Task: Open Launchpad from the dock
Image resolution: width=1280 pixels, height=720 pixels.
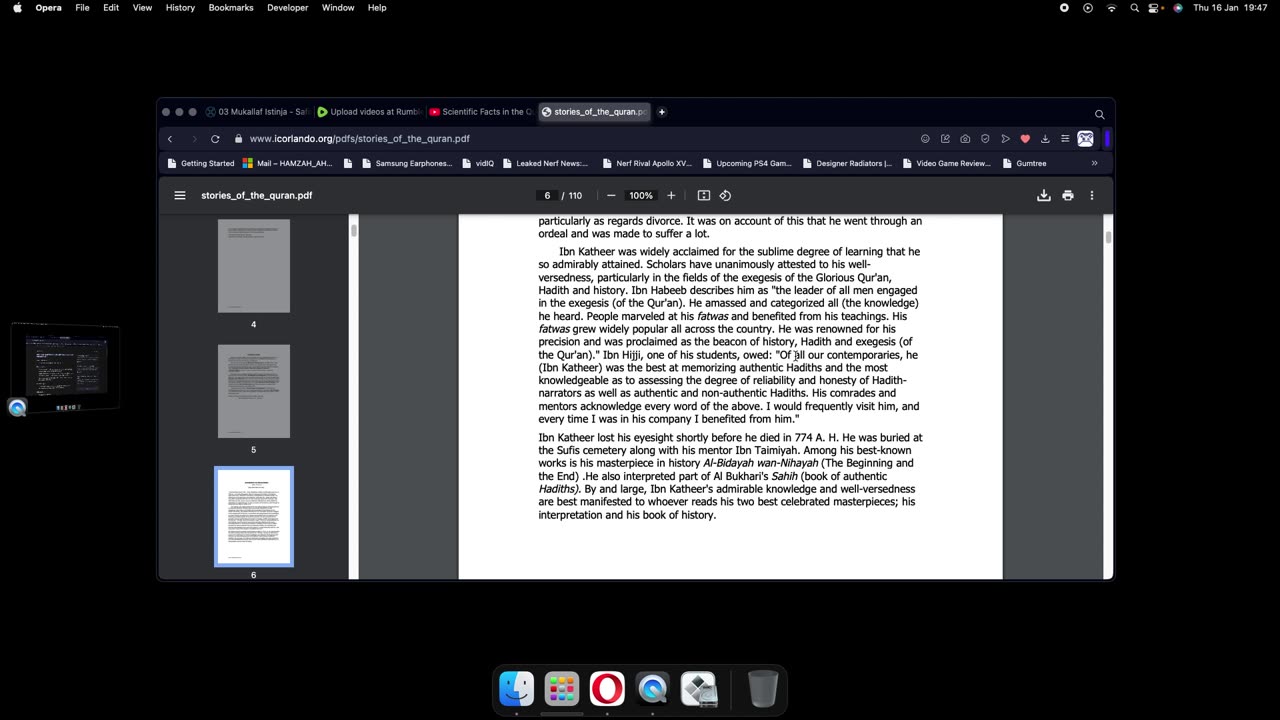Action: 562,689
